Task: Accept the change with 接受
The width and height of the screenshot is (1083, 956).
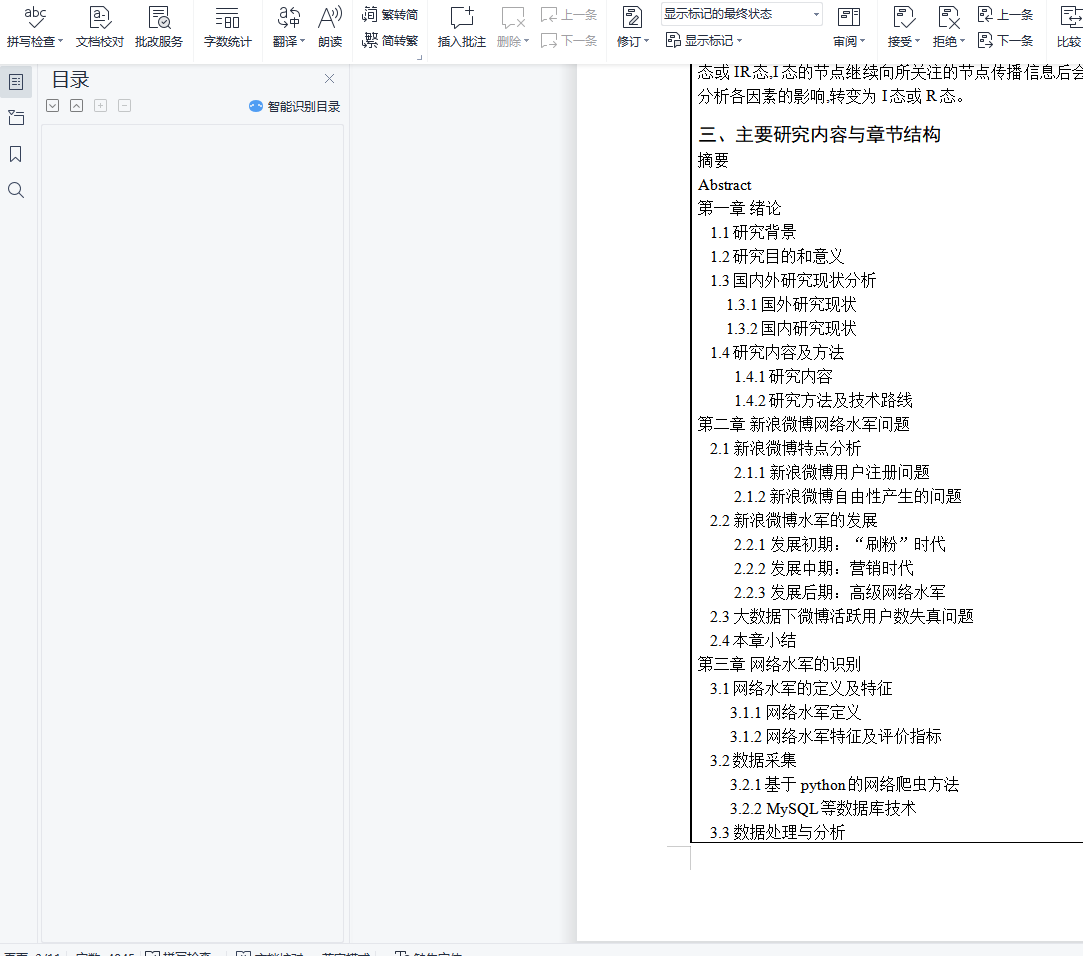Action: point(903,17)
